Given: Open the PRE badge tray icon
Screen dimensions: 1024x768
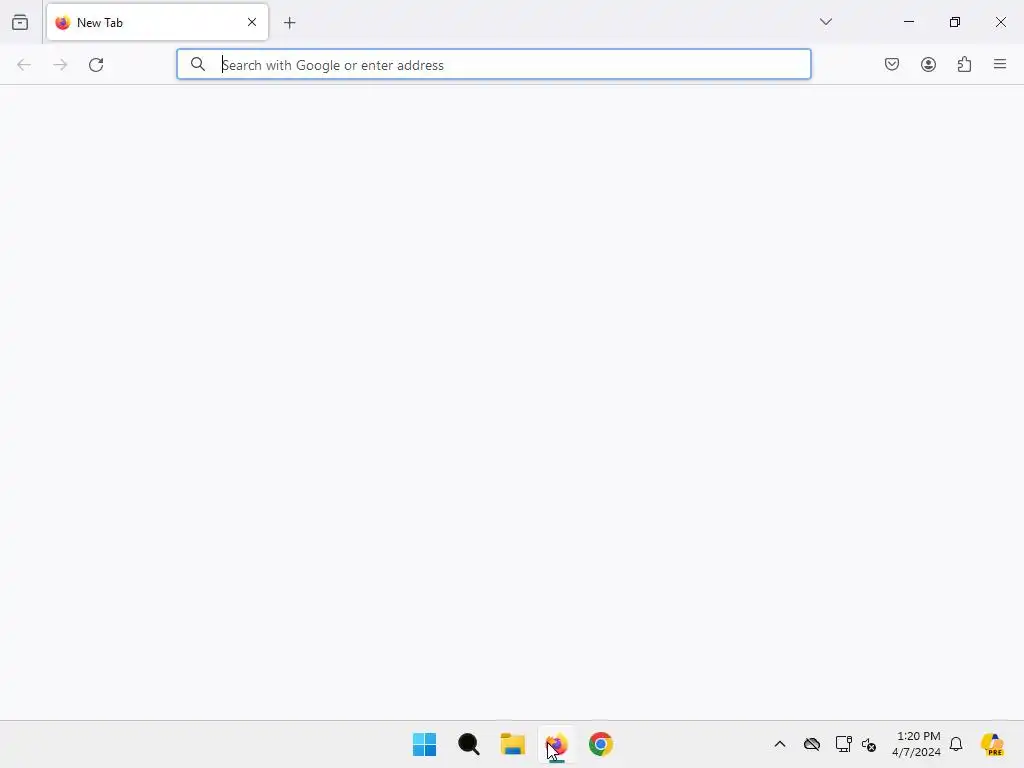Looking at the screenshot, I should [x=992, y=744].
